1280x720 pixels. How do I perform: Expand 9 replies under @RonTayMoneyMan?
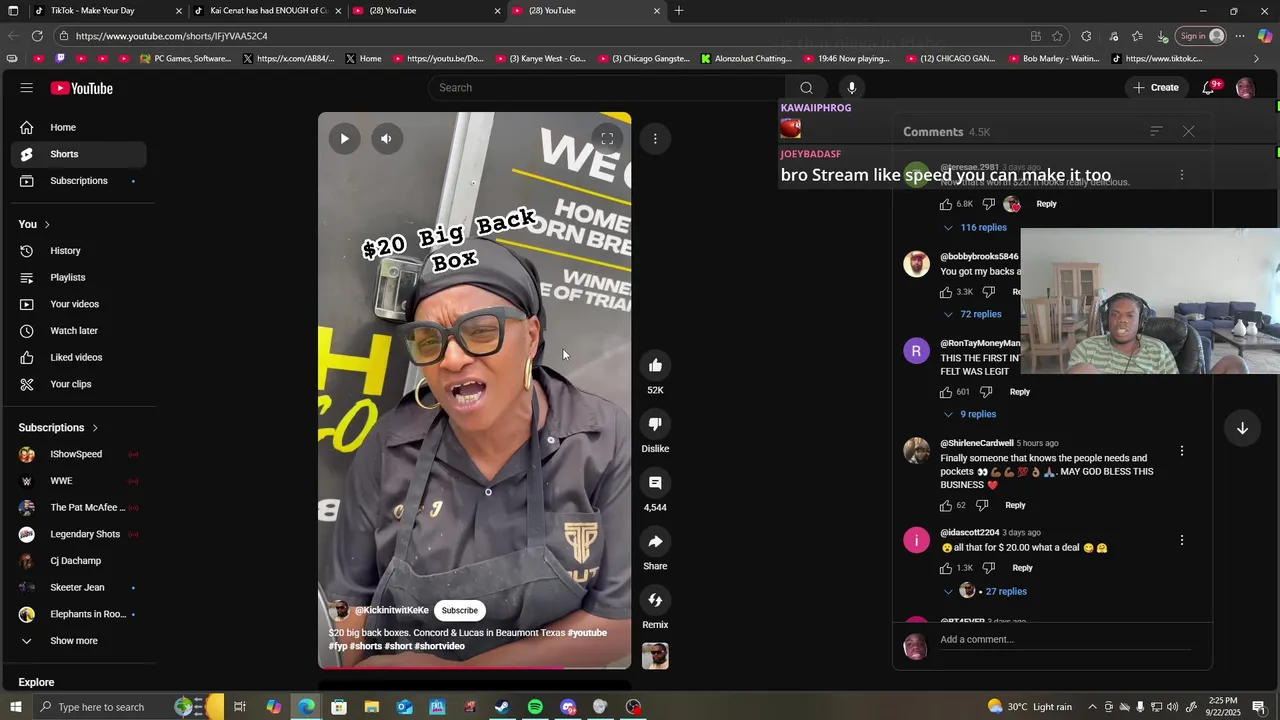(x=970, y=414)
